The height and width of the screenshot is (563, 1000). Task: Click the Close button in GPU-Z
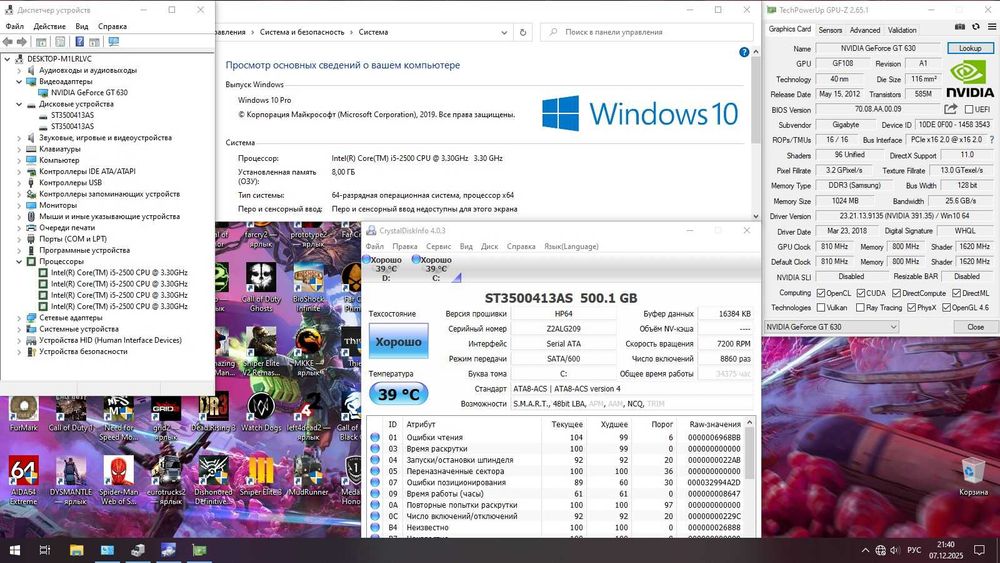click(975, 326)
